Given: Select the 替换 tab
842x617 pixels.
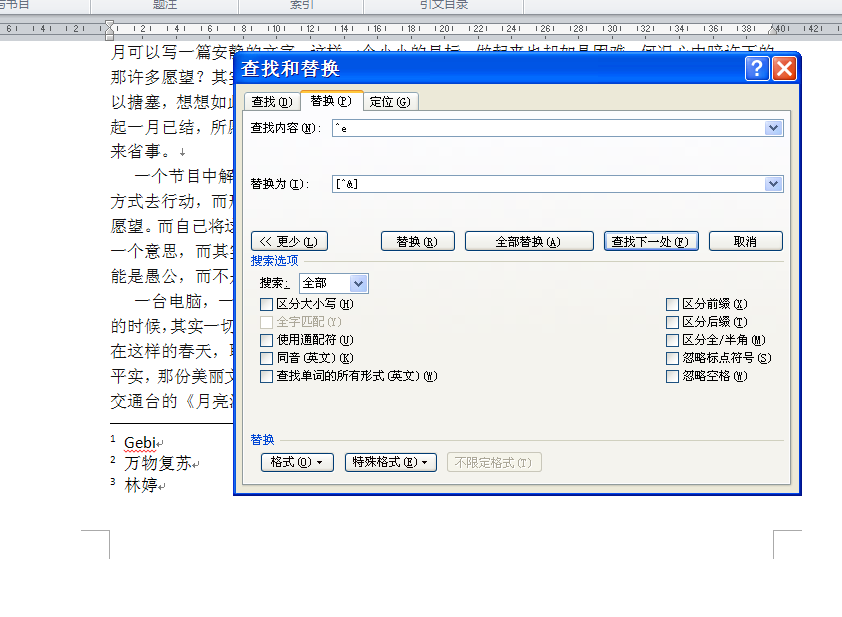Looking at the screenshot, I should click(x=331, y=100).
